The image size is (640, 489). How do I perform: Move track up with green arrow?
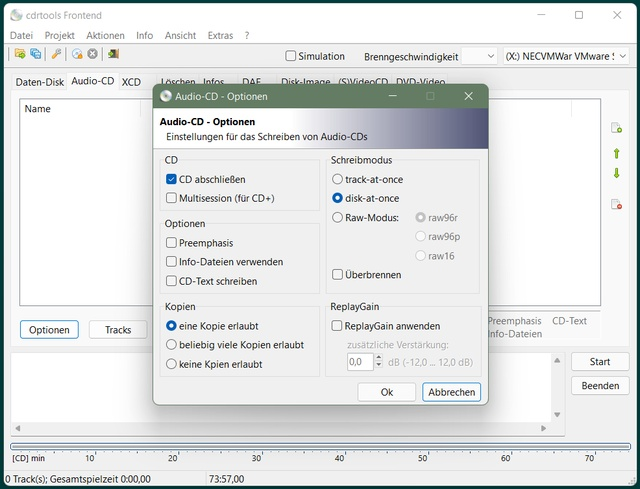coord(616,153)
